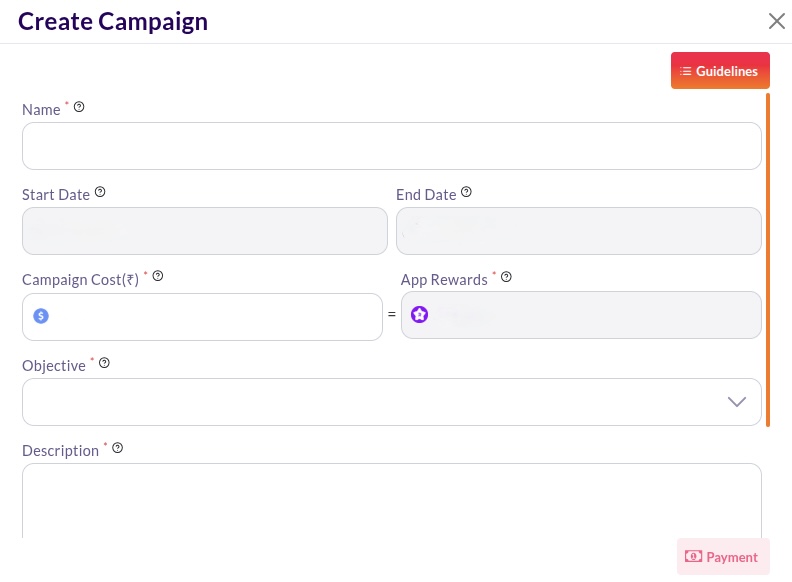Click the Start Date field
The image size is (792, 582).
pos(204,231)
